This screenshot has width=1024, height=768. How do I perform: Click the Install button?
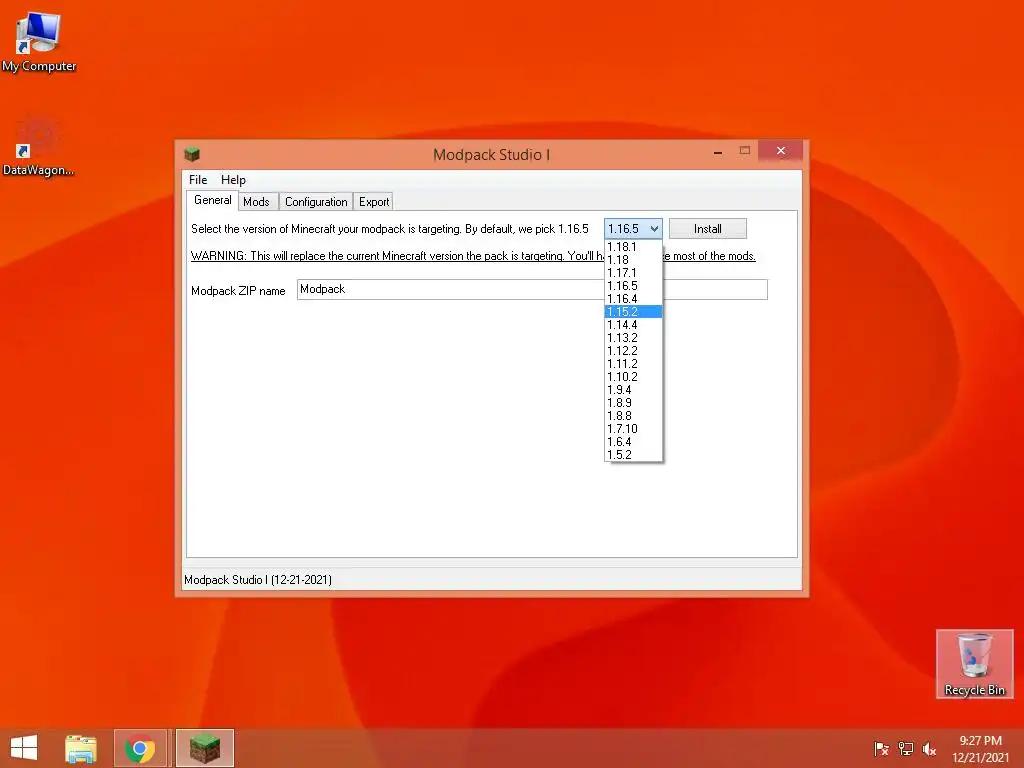(x=708, y=229)
